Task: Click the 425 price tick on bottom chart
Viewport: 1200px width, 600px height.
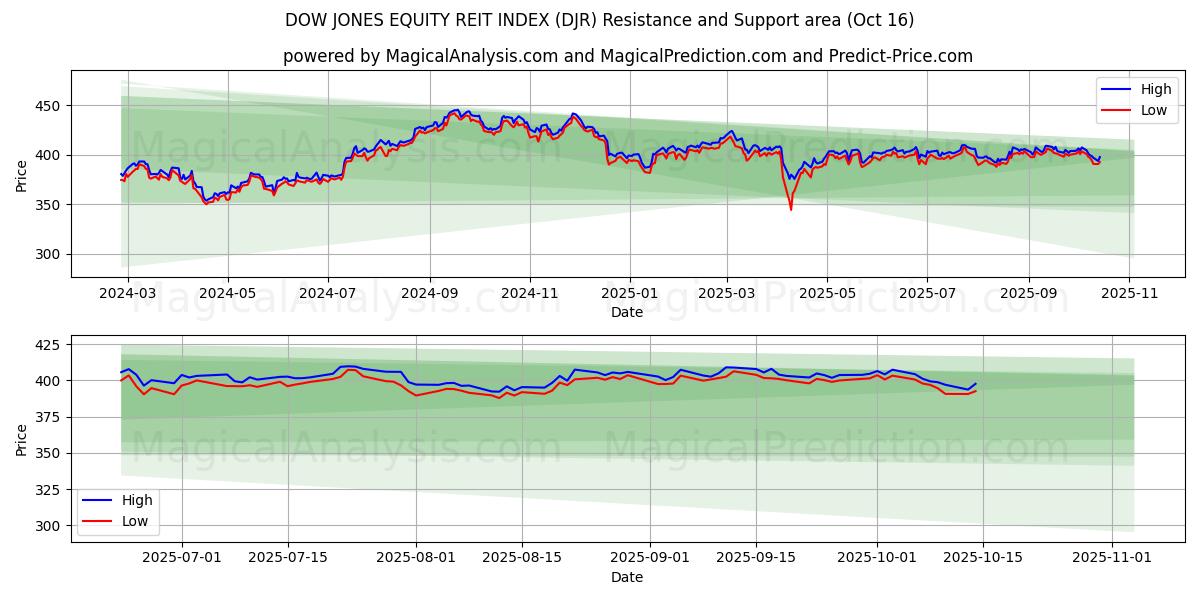Action: coord(46,345)
